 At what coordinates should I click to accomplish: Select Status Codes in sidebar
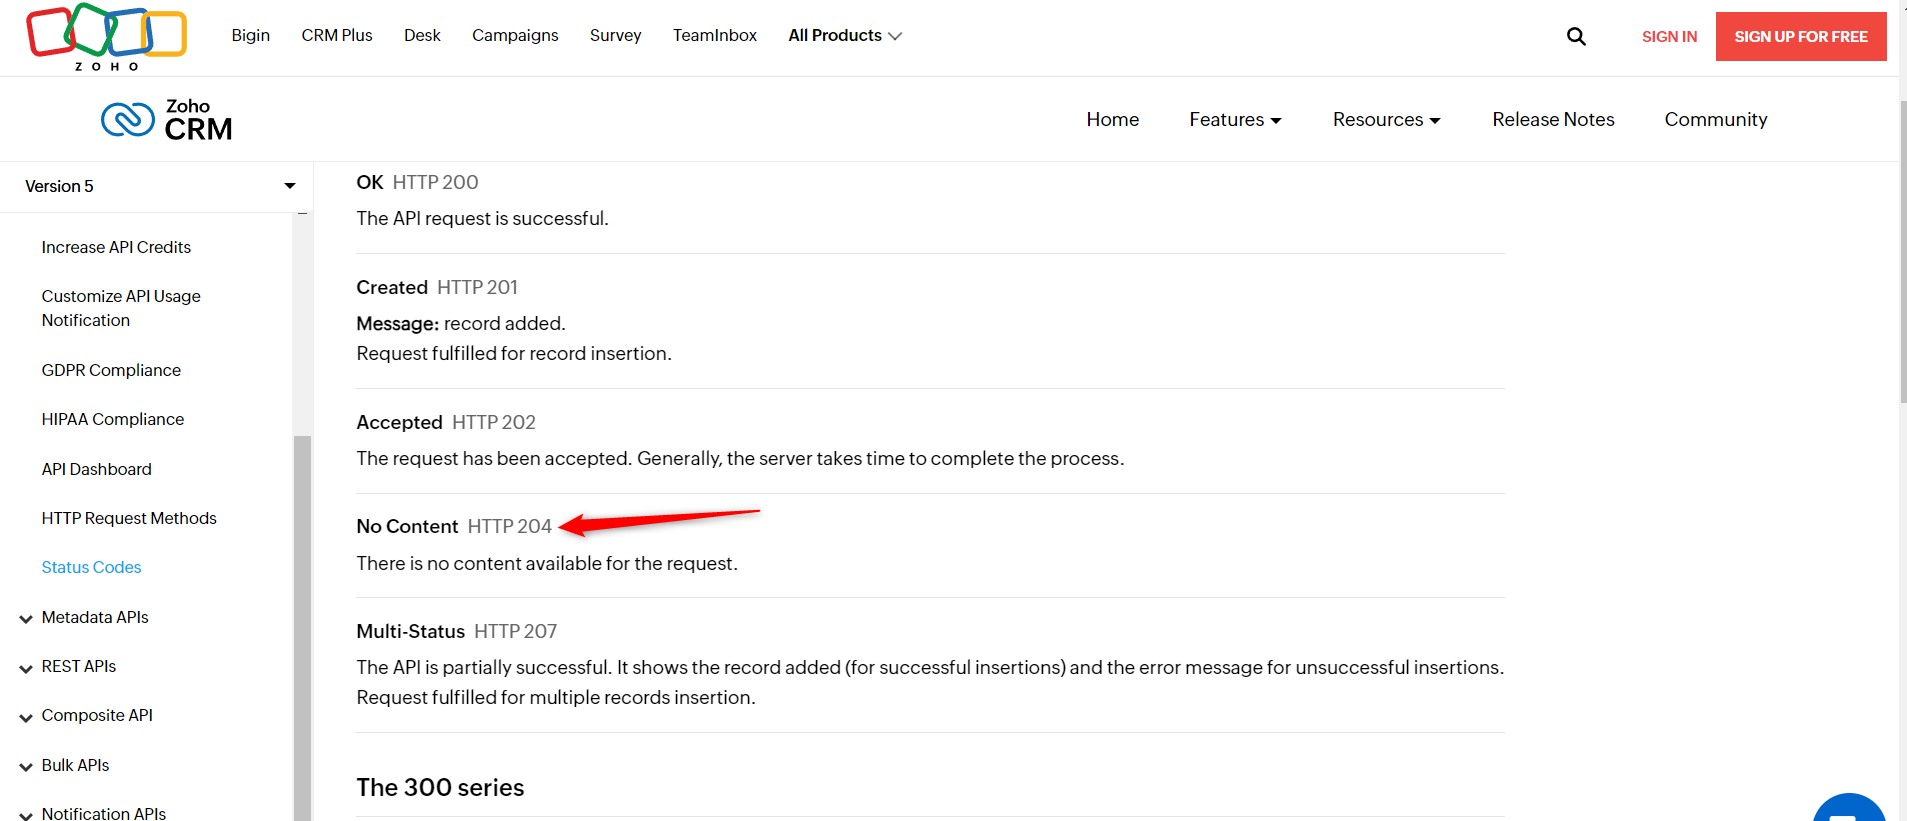[91, 568]
